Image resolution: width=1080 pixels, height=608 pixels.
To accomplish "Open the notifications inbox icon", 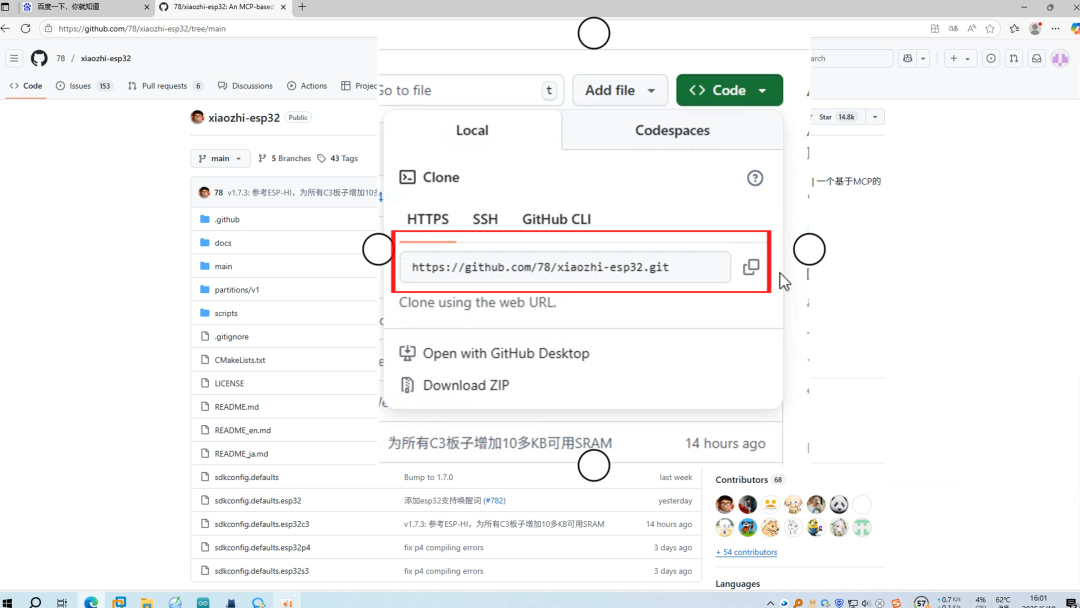I will [x=1037, y=59].
